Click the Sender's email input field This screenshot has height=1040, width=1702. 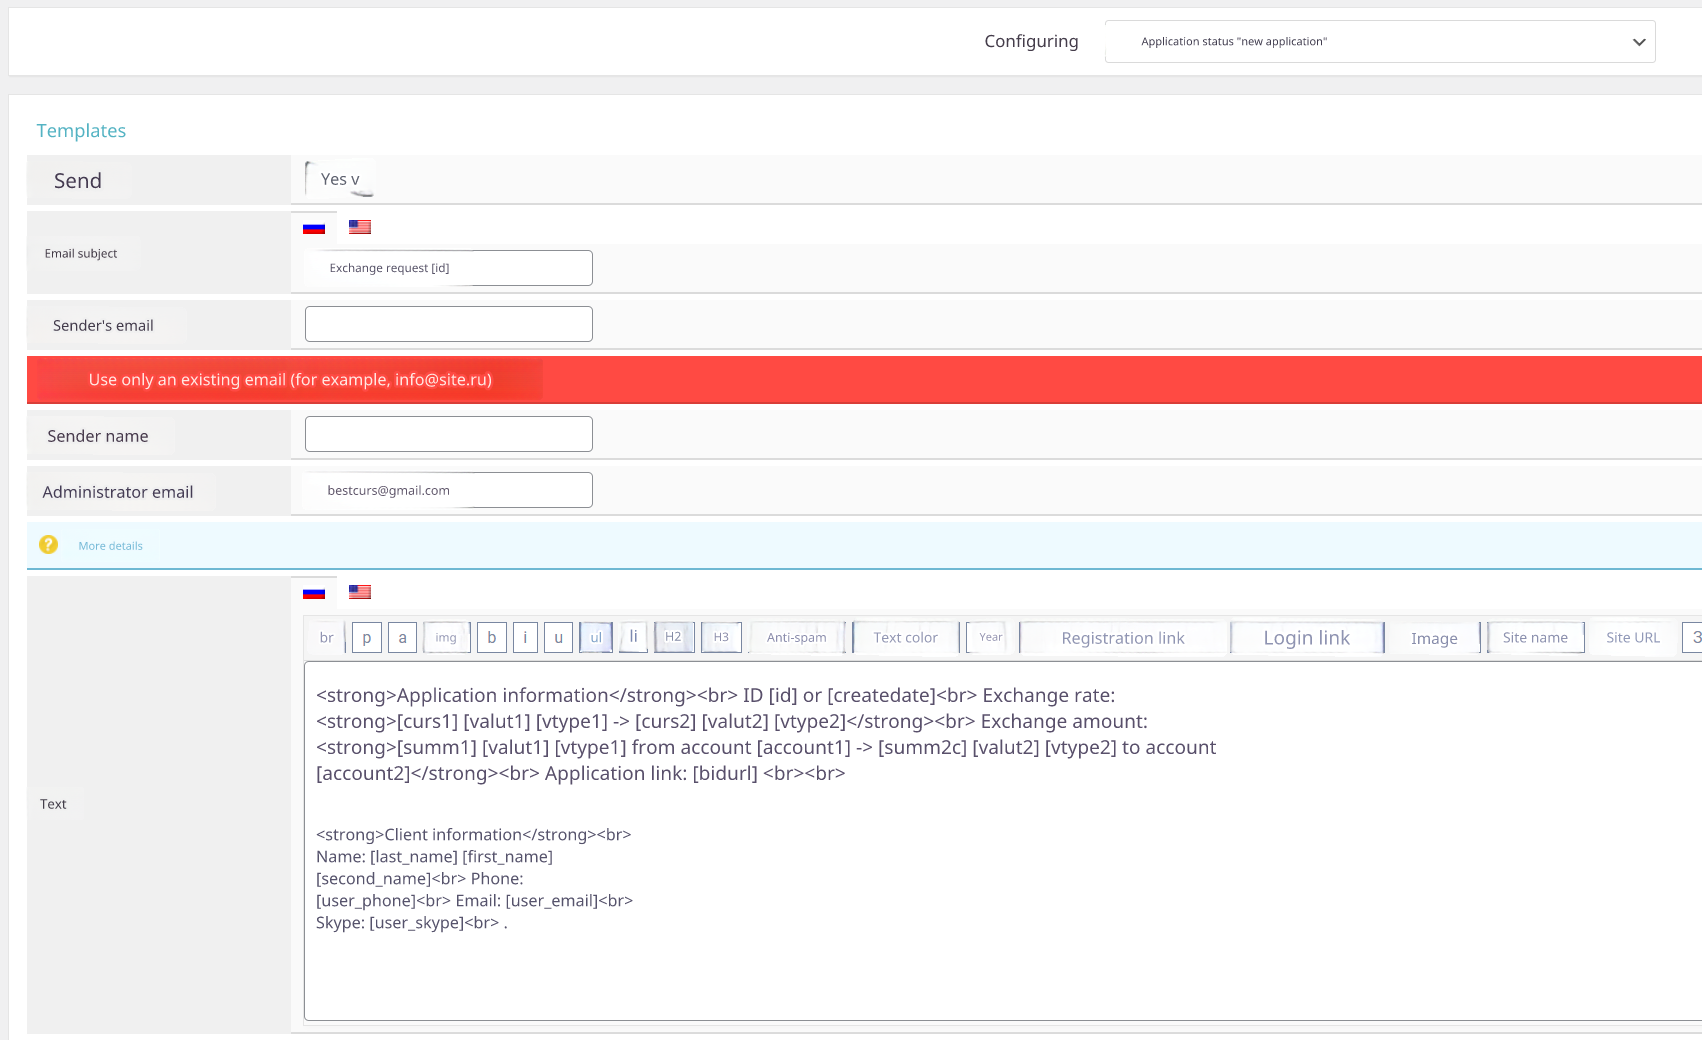tap(448, 324)
